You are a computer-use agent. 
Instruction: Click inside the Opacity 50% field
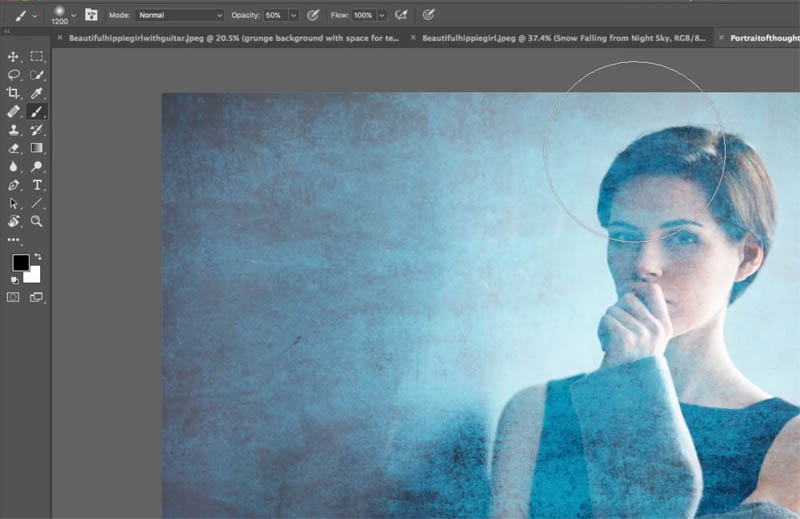coord(276,15)
